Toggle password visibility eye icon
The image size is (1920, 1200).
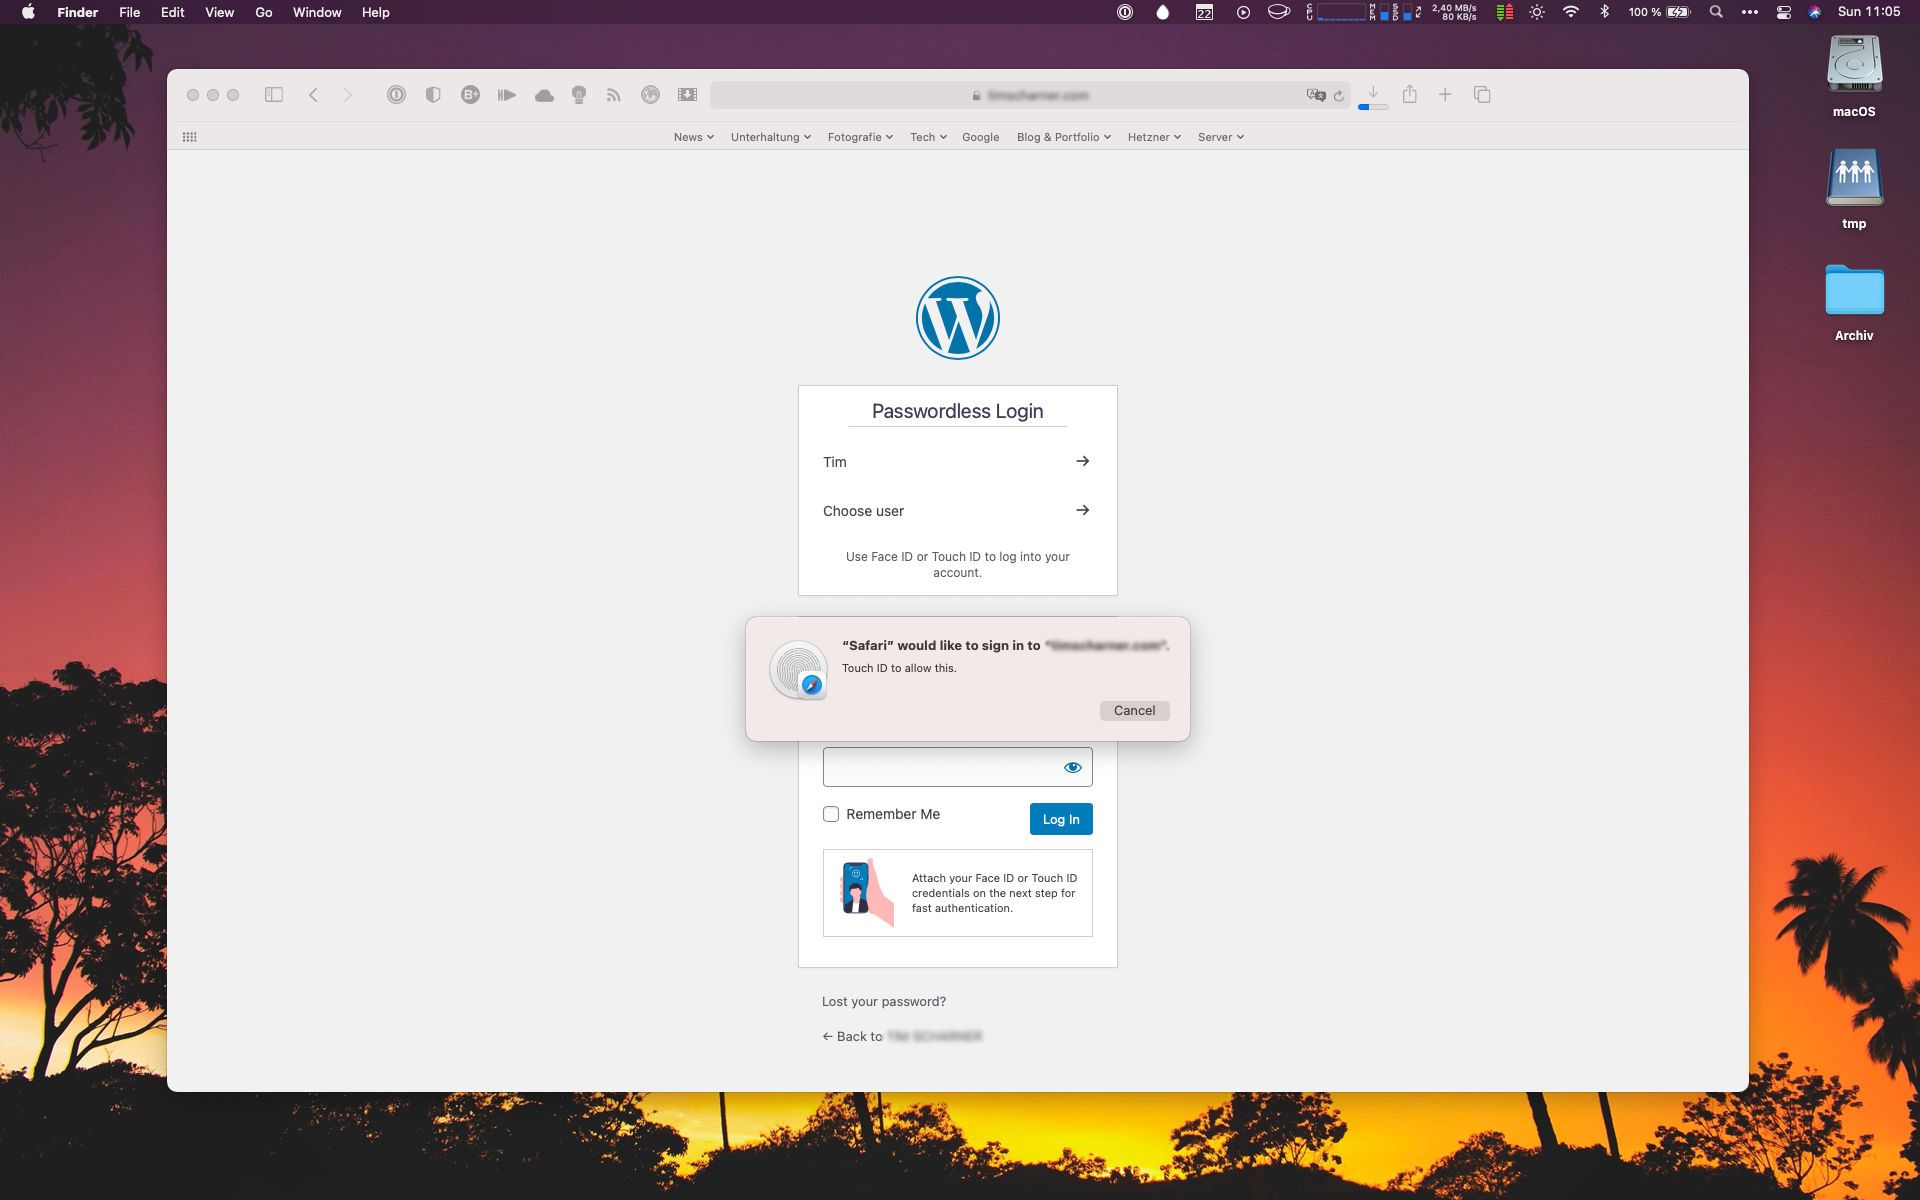(x=1073, y=767)
